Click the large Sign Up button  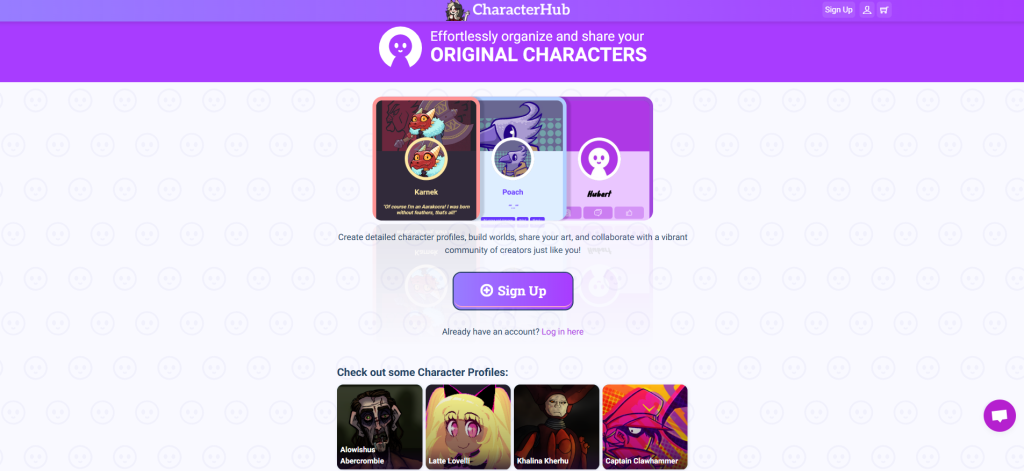point(513,291)
